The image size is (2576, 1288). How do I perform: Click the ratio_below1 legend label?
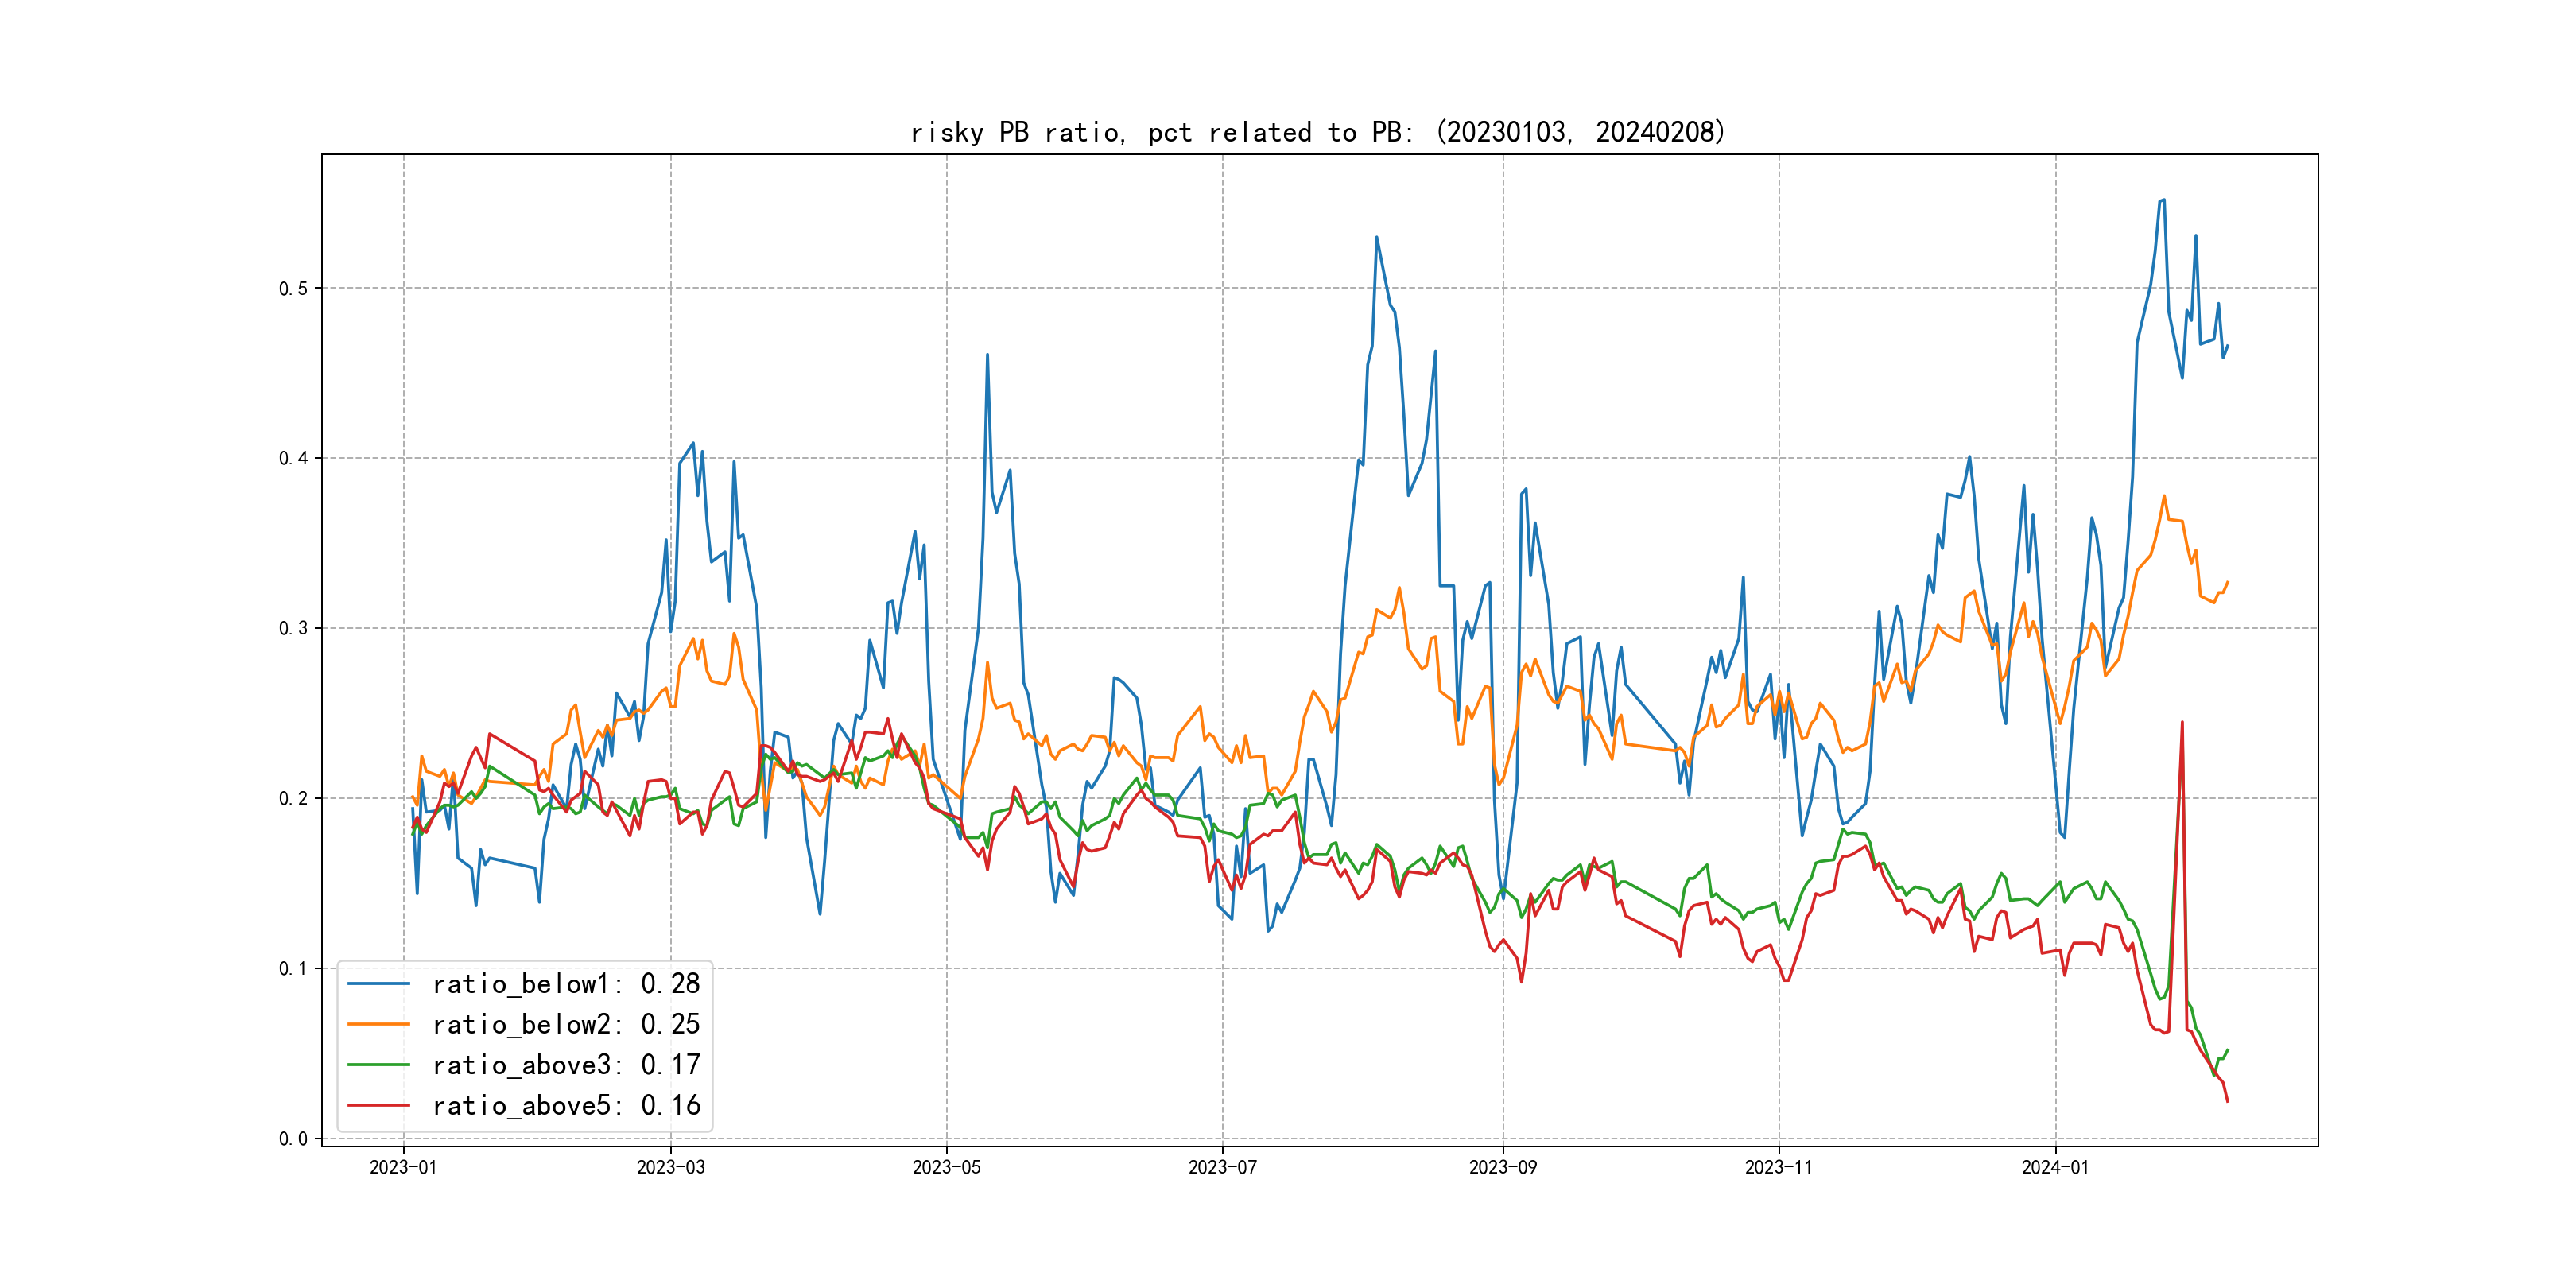pyautogui.click(x=566, y=984)
